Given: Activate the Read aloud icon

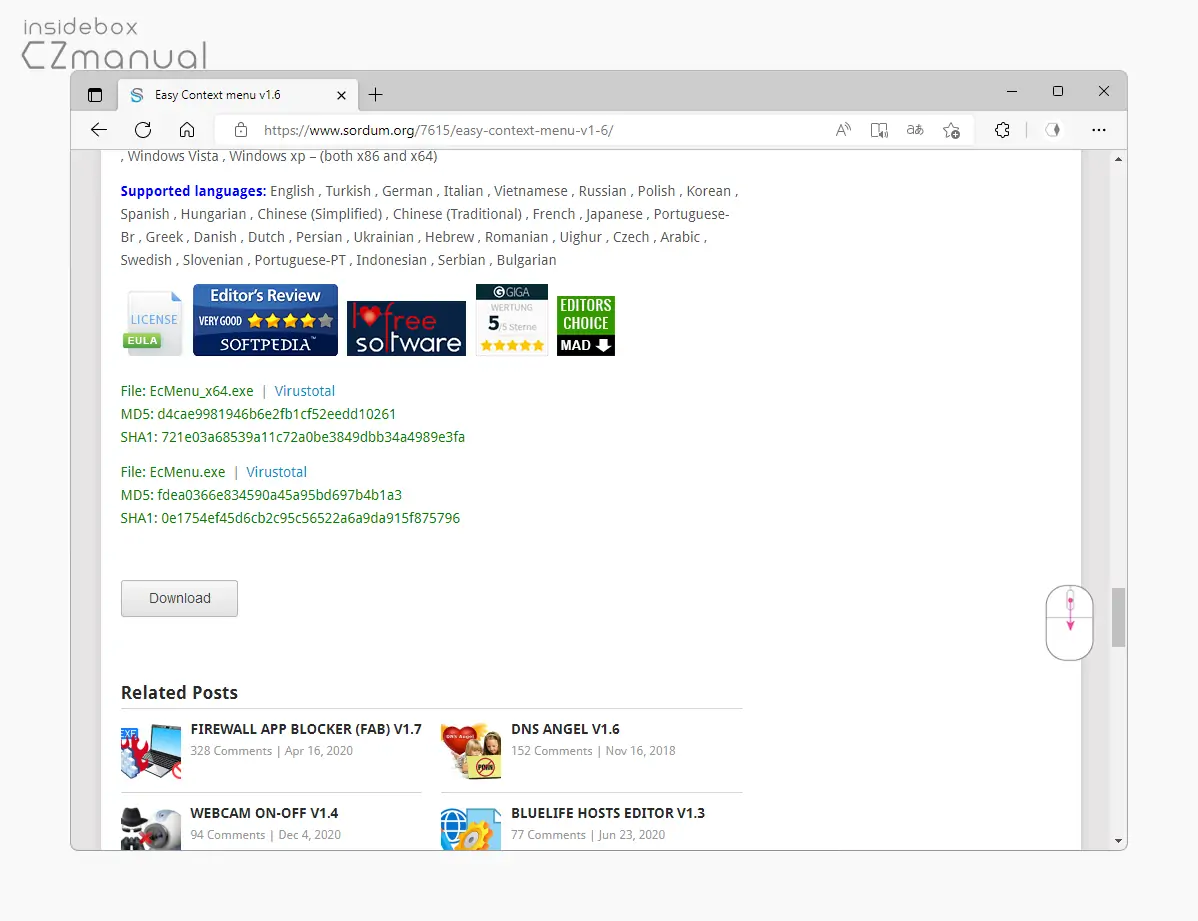Looking at the screenshot, I should coord(843,130).
